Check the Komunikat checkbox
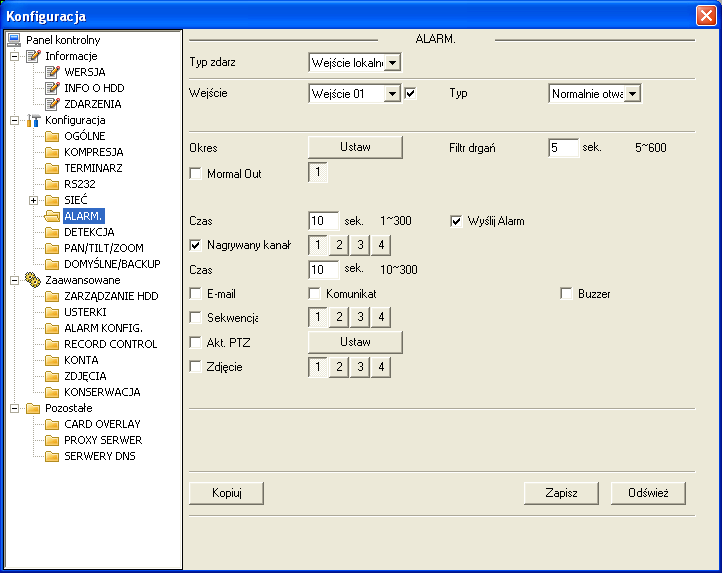The height and width of the screenshot is (573, 722). click(x=314, y=294)
